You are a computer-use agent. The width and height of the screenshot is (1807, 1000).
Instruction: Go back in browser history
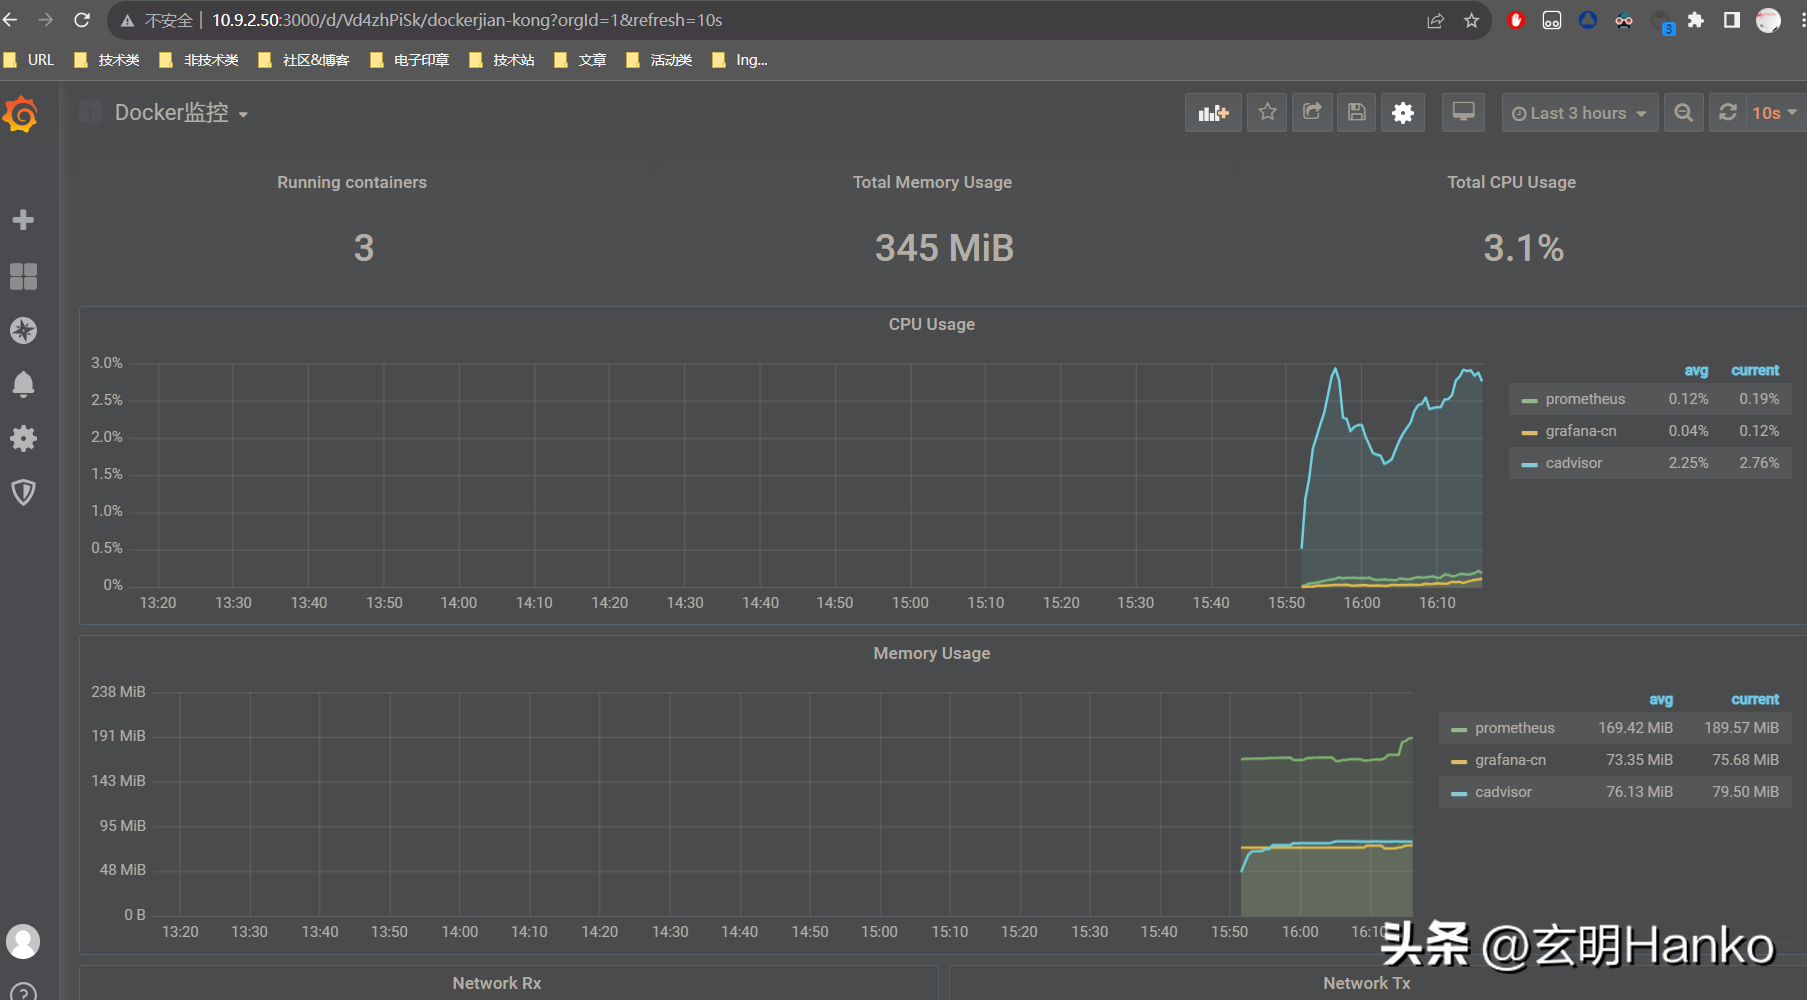[x=11, y=20]
